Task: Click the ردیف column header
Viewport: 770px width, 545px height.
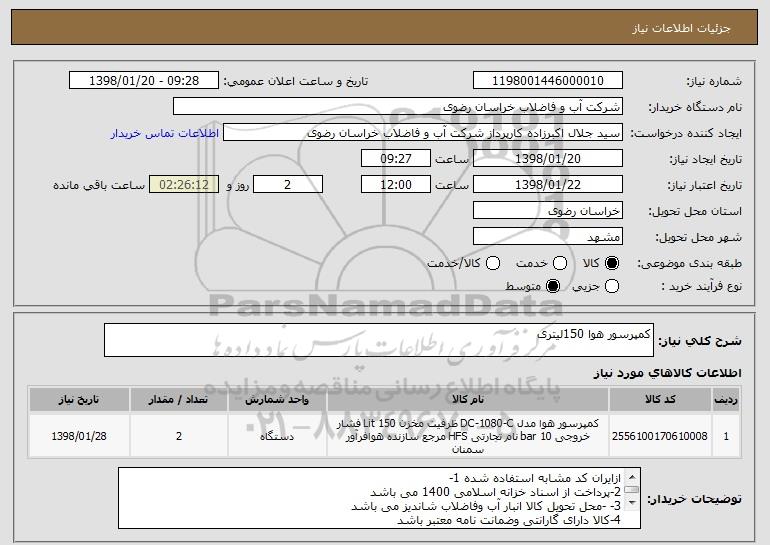Action: click(x=726, y=400)
